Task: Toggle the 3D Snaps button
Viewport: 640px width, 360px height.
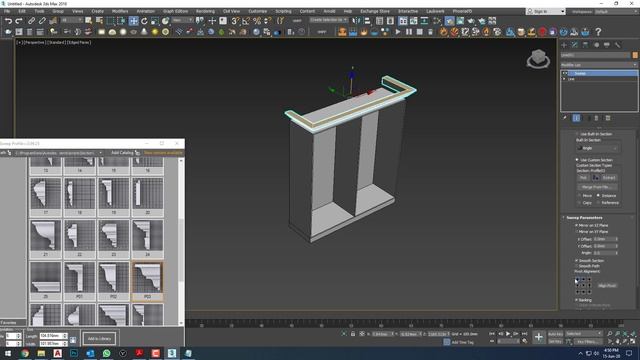Action: (236, 21)
